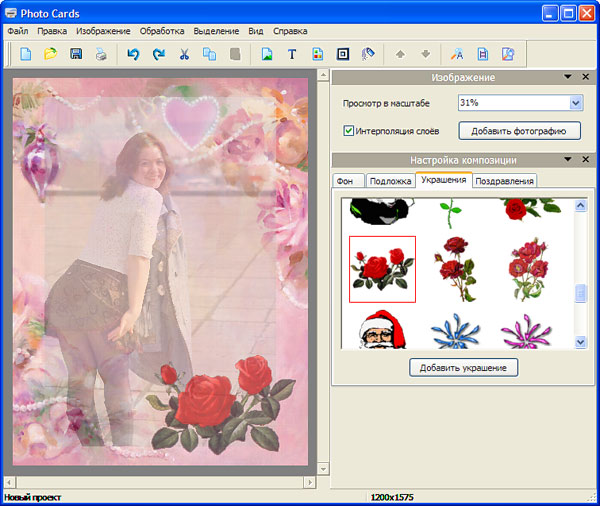The image size is (600, 506).
Task: Click the New project toolbar icon
Action: point(26,54)
